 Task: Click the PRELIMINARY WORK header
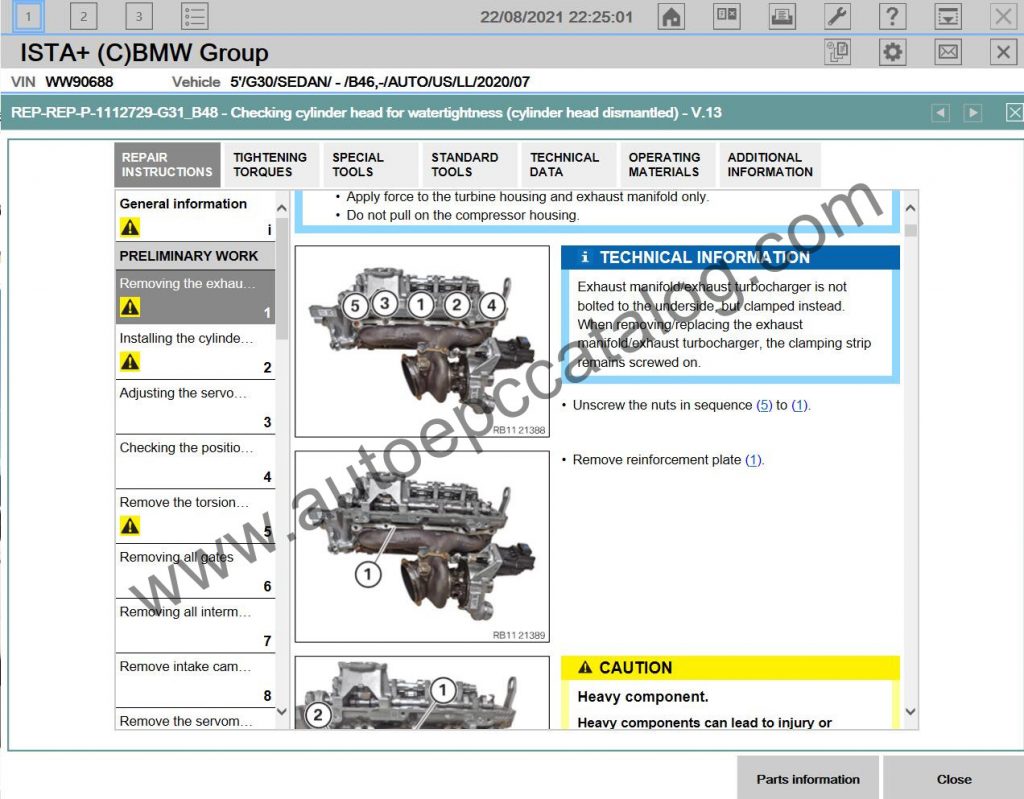click(195, 255)
